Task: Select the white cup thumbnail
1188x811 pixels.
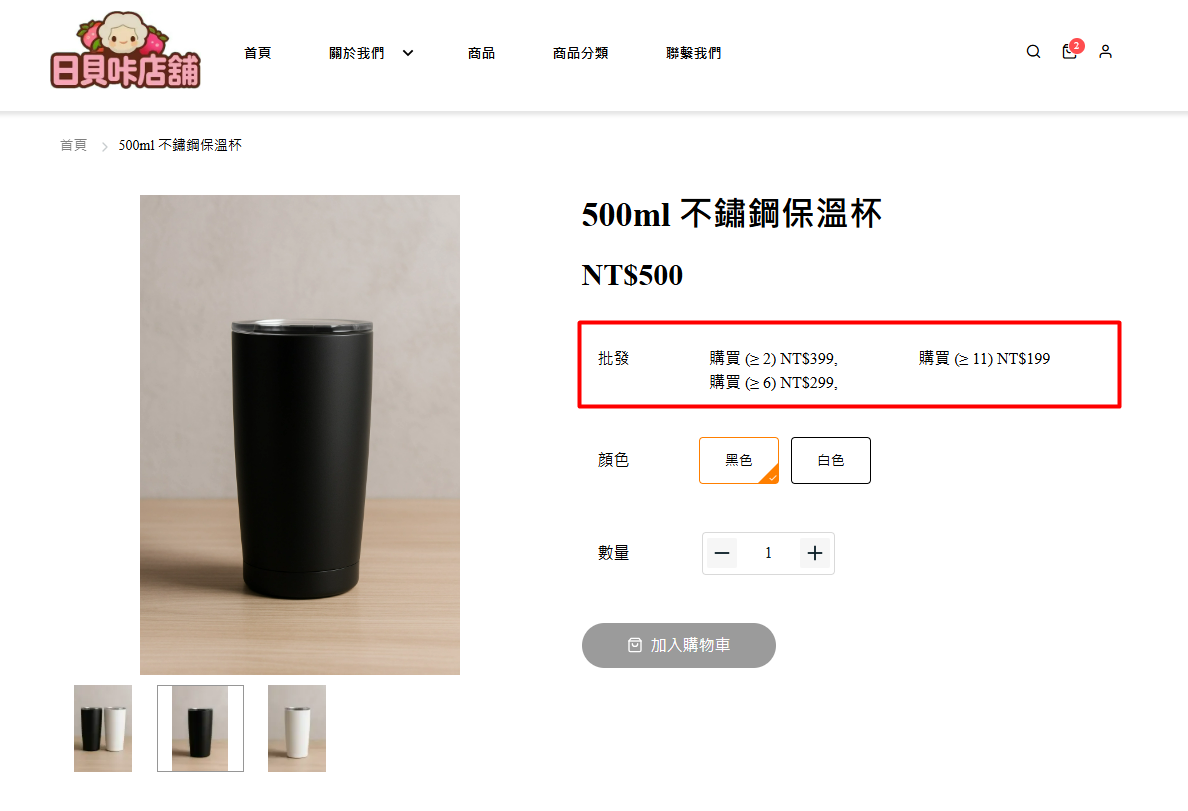Action: 297,728
